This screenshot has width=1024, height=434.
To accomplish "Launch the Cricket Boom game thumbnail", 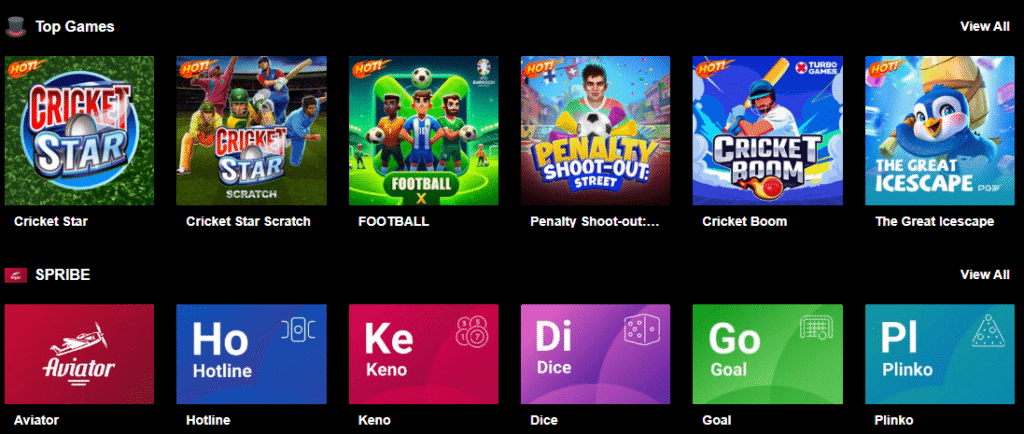I will click(767, 131).
